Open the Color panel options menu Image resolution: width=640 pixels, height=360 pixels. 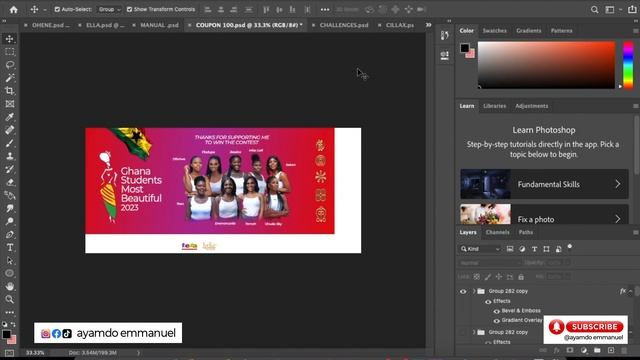pos(636,31)
